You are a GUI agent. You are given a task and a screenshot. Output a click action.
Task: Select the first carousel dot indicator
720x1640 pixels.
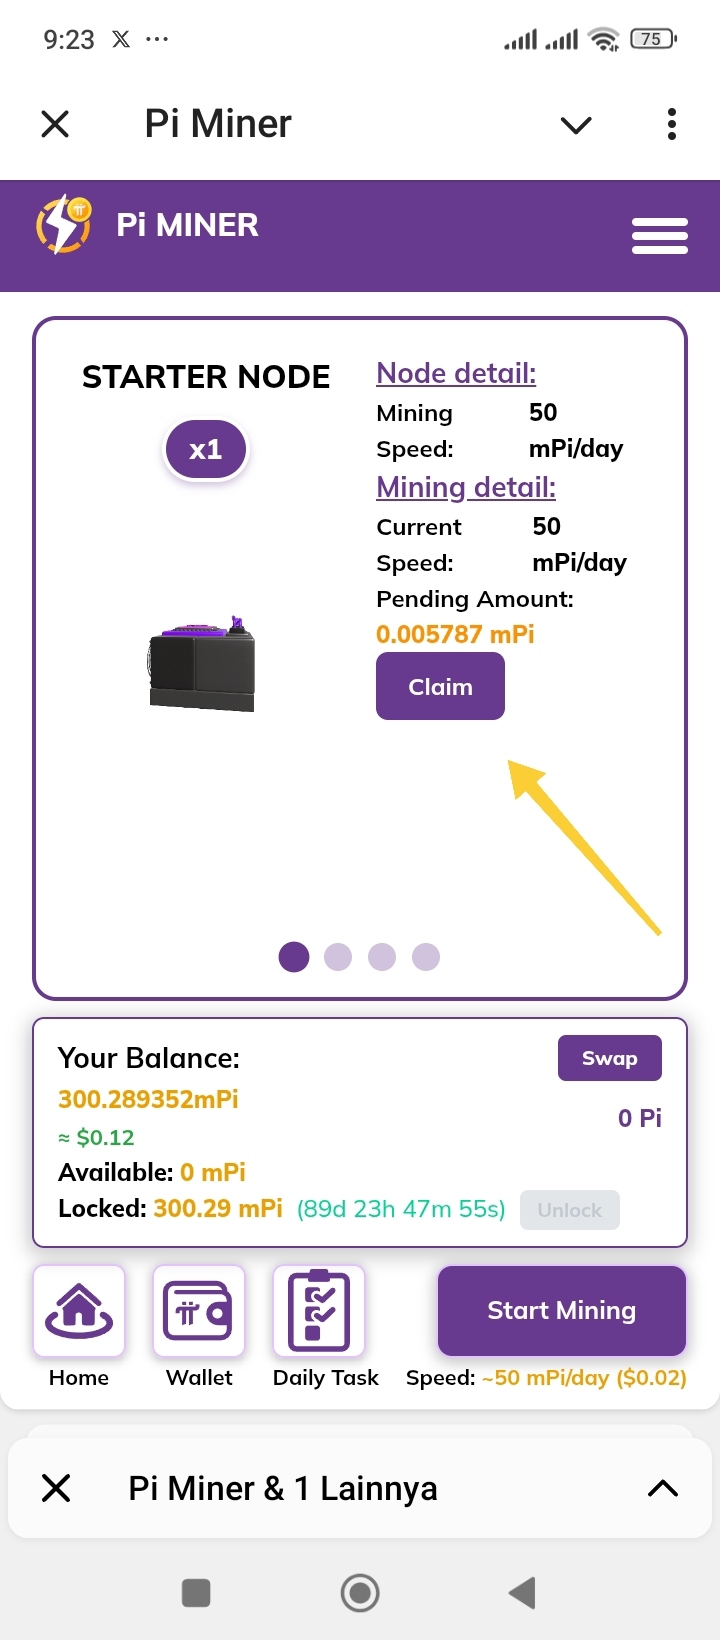tap(294, 957)
